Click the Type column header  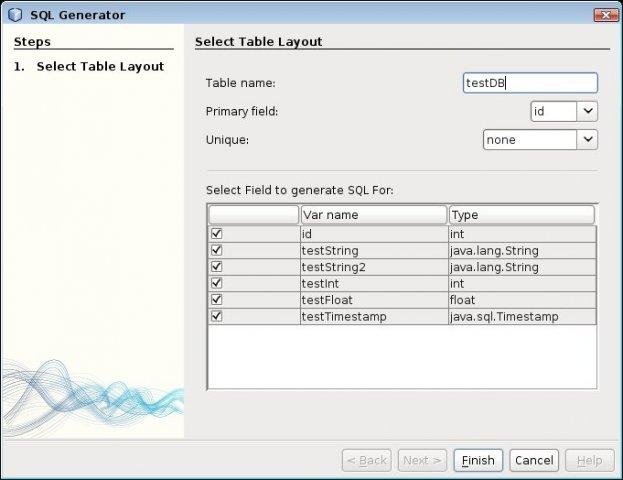pyautogui.click(x=521, y=215)
